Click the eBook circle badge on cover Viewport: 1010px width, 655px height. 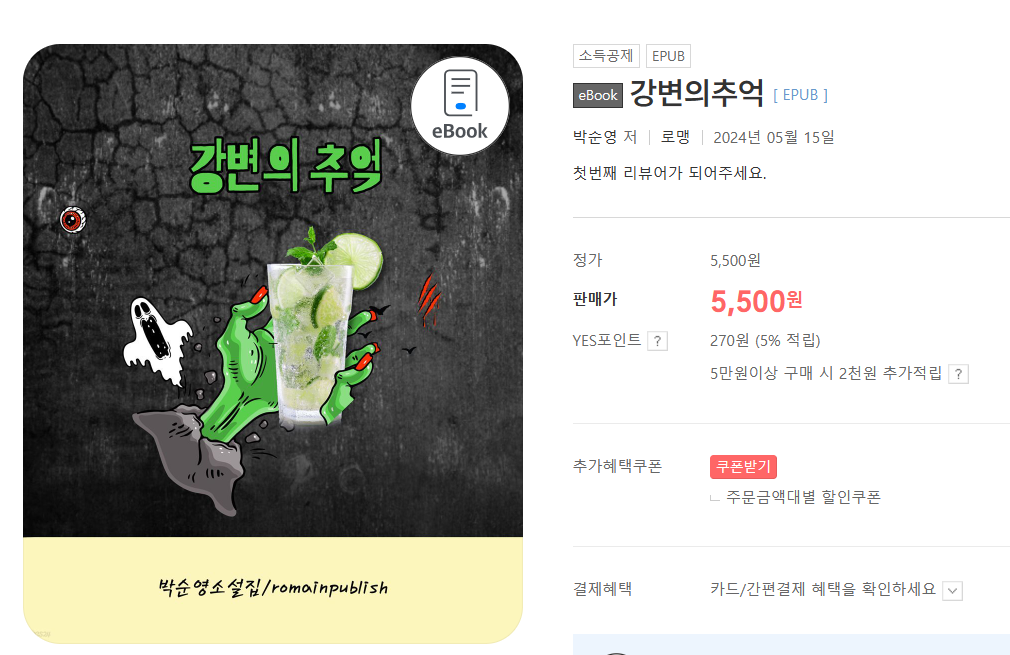pos(460,106)
